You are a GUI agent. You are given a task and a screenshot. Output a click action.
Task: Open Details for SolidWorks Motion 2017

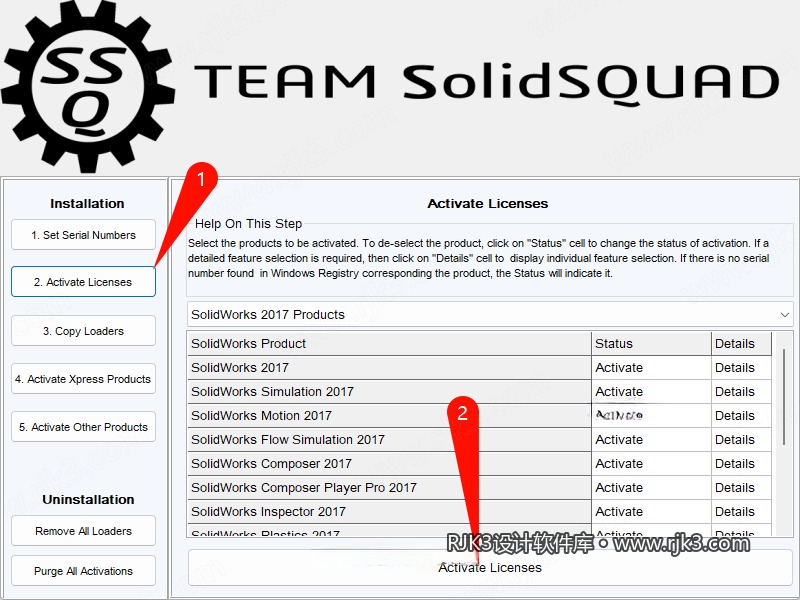tap(741, 415)
